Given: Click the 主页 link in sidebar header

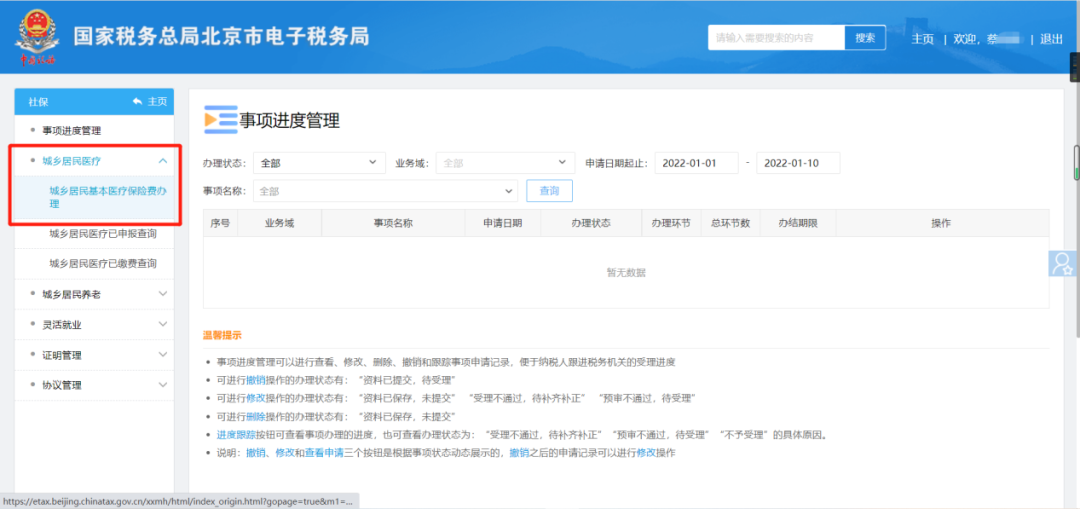Looking at the screenshot, I should 157,101.
